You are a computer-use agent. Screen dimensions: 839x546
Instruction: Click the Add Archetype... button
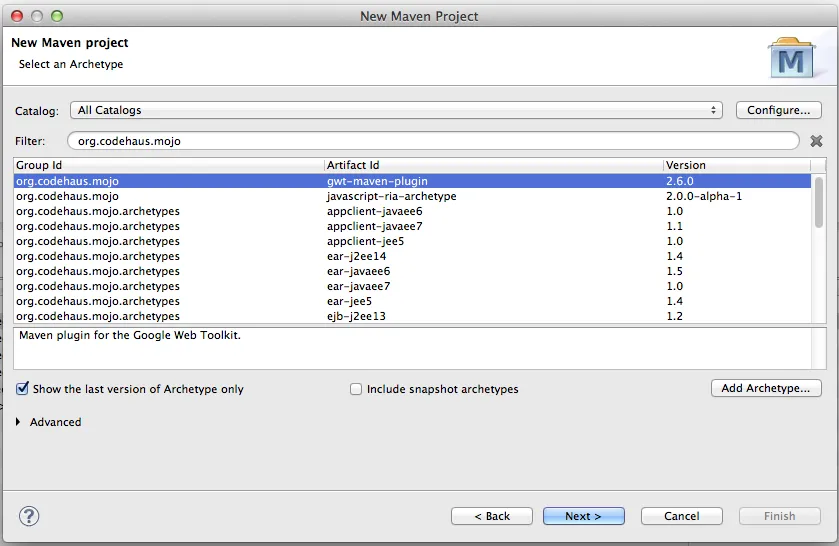tap(766, 388)
